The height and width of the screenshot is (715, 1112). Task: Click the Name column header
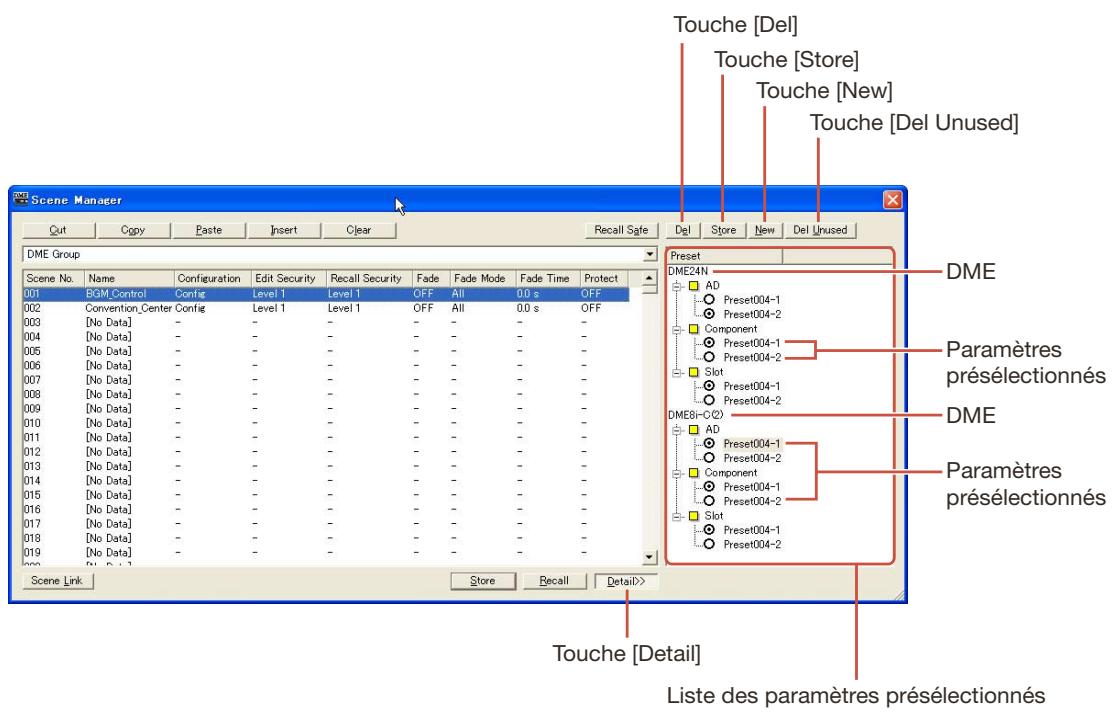pos(129,278)
